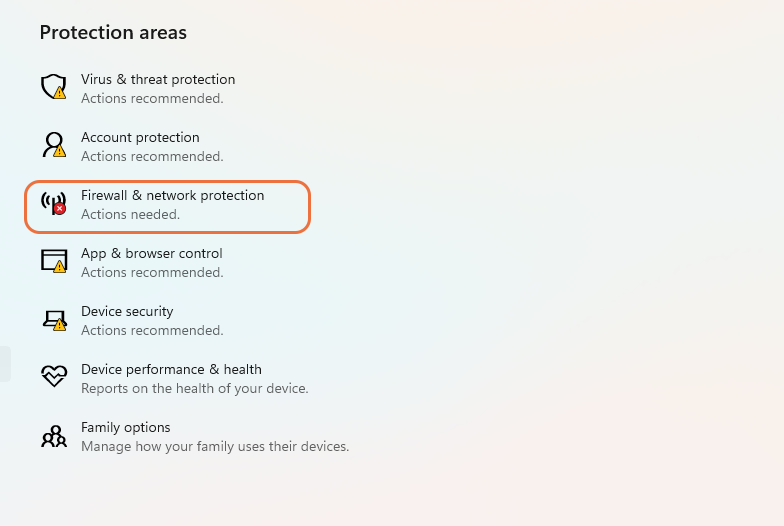The height and width of the screenshot is (526, 784).
Task: Click the App & browser control window icon
Action: coord(53,261)
